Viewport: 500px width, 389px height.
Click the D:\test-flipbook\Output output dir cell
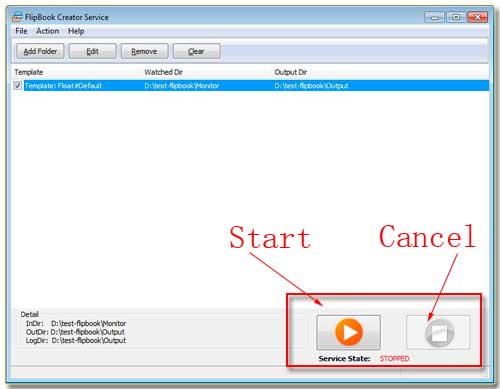tap(311, 86)
